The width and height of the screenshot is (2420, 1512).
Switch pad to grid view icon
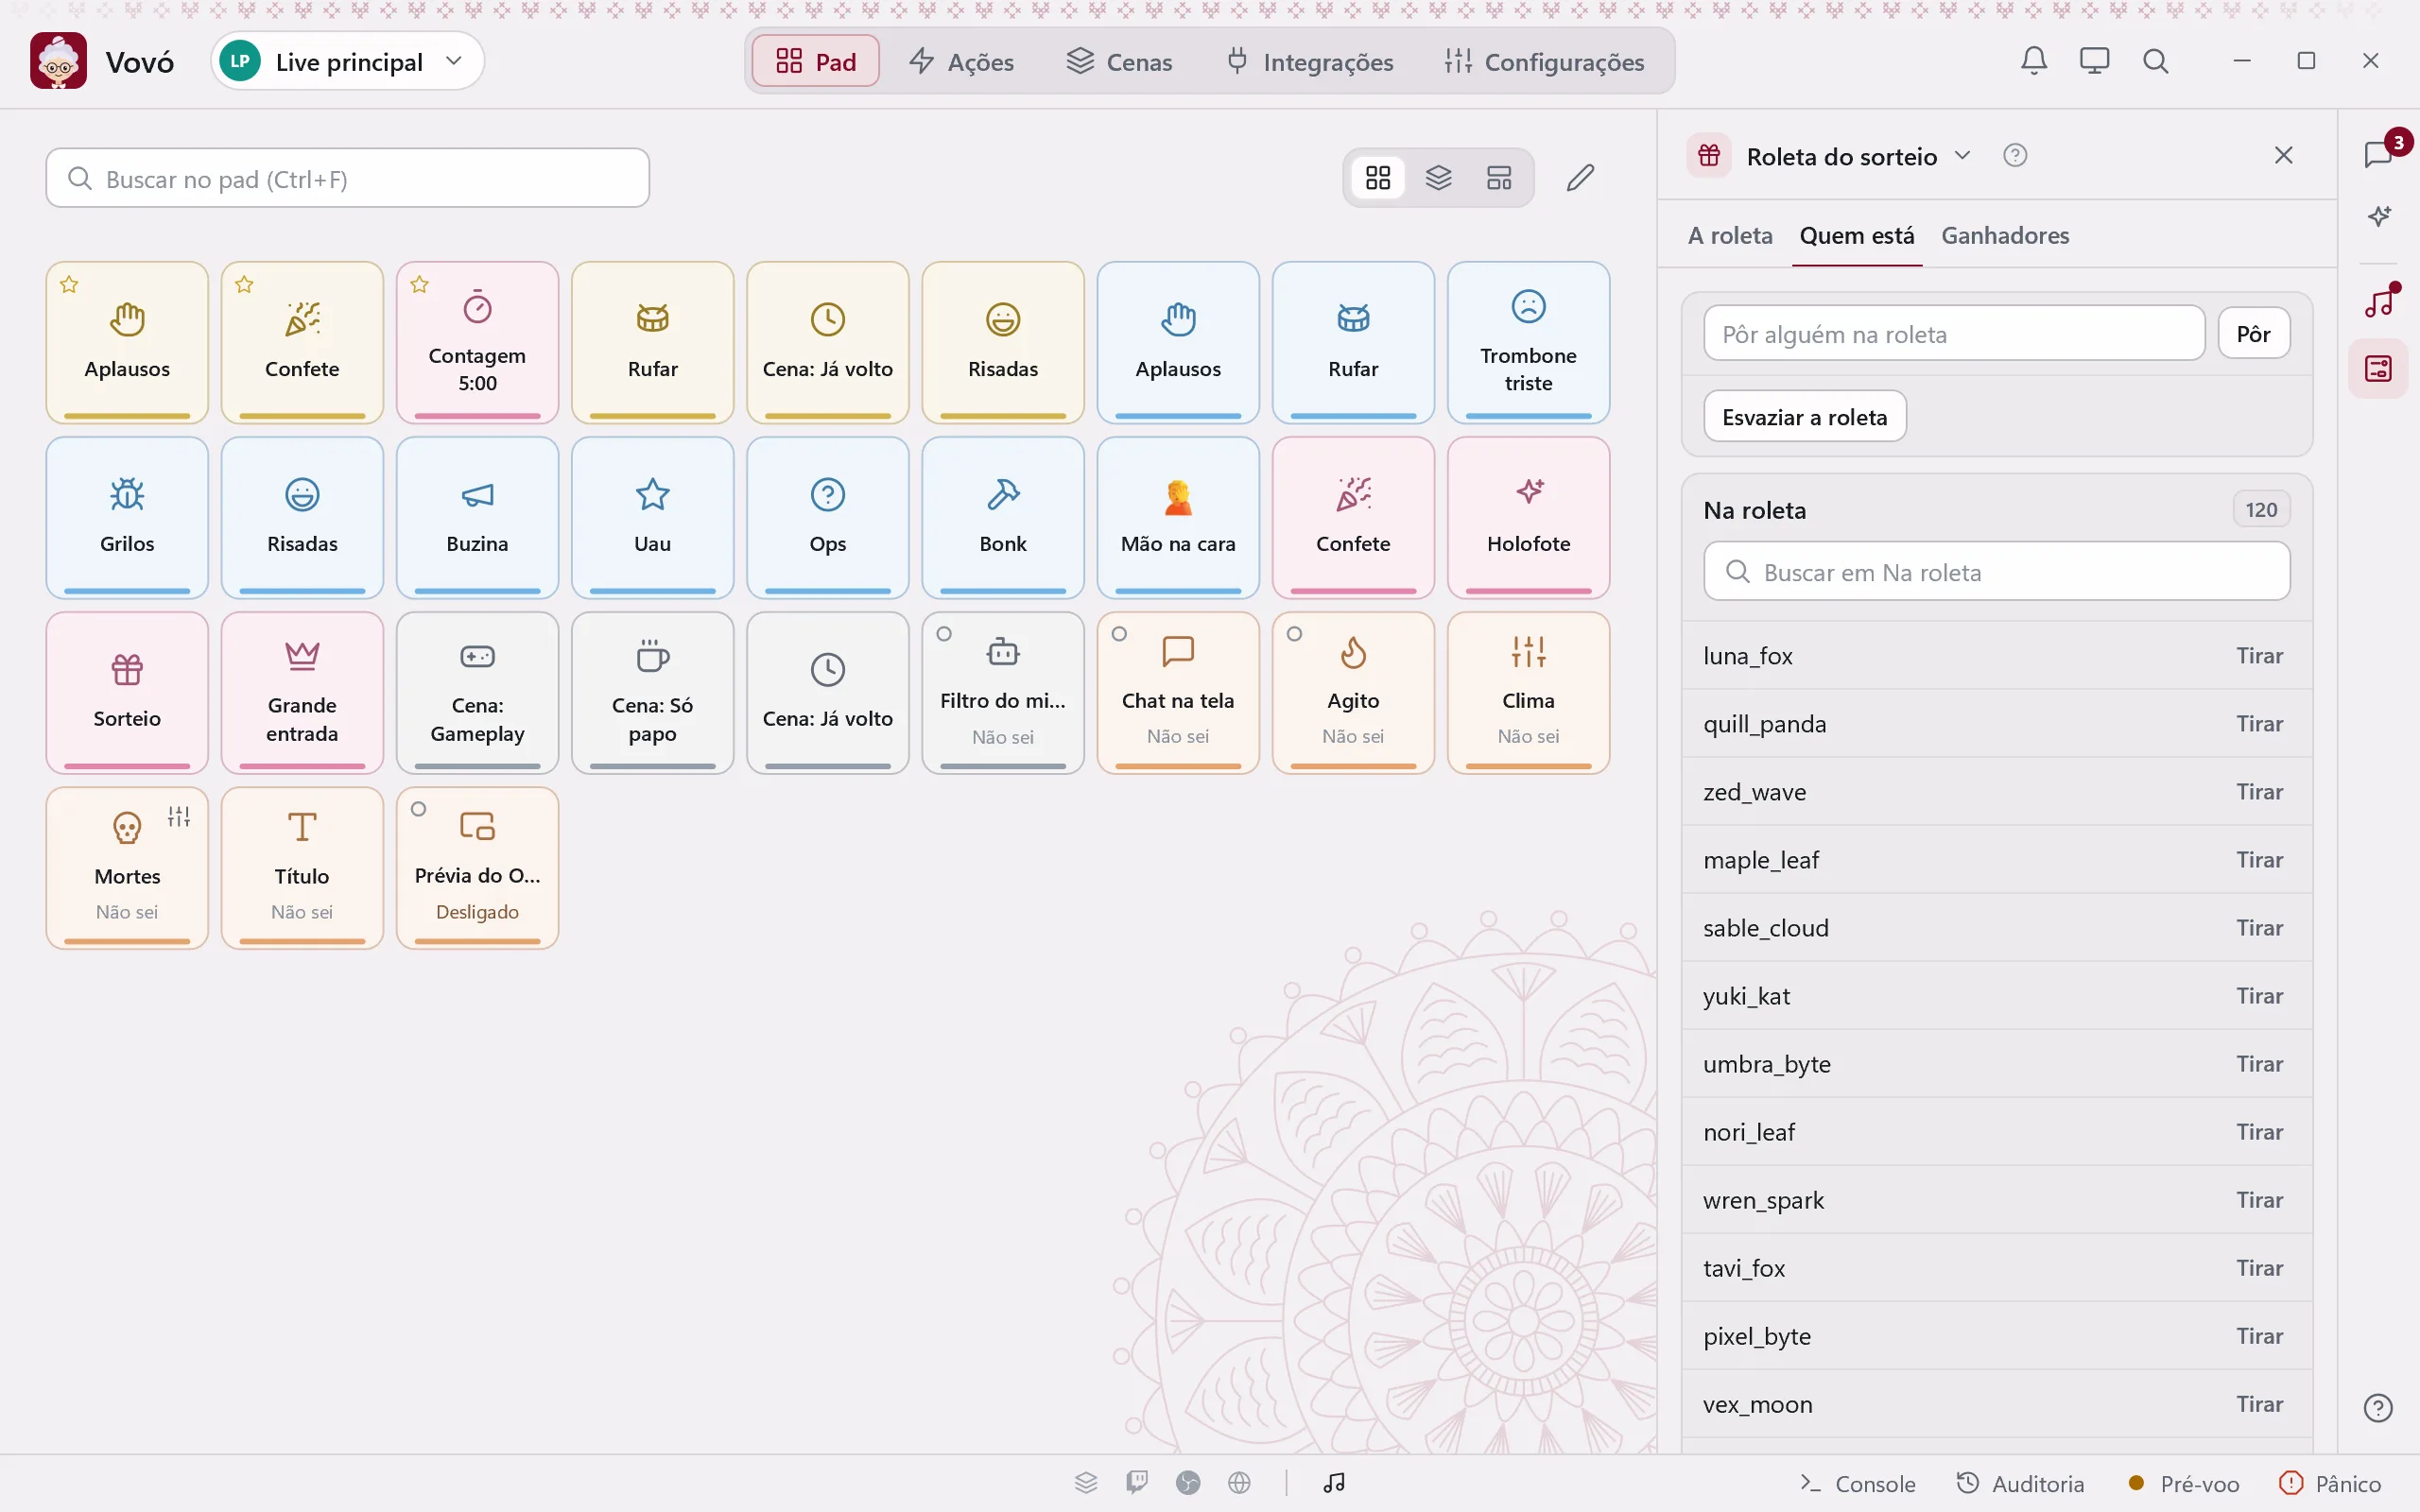(x=1378, y=178)
